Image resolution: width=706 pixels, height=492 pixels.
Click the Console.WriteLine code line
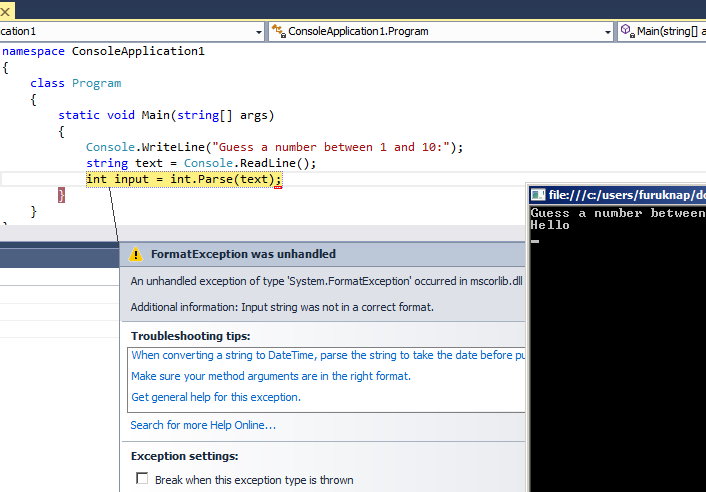point(274,147)
